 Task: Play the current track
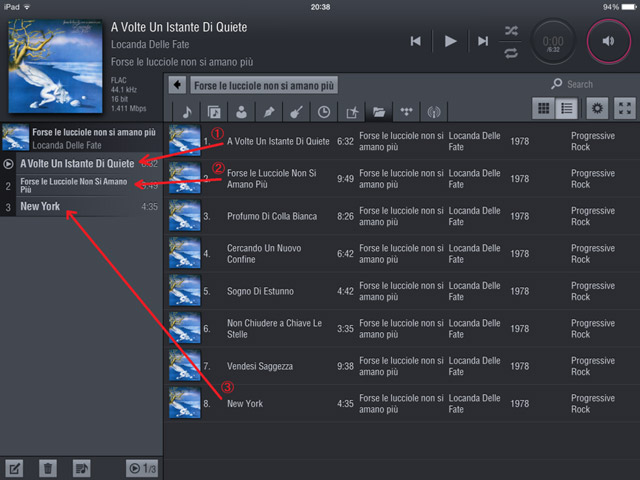pyautogui.click(x=450, y=41)
